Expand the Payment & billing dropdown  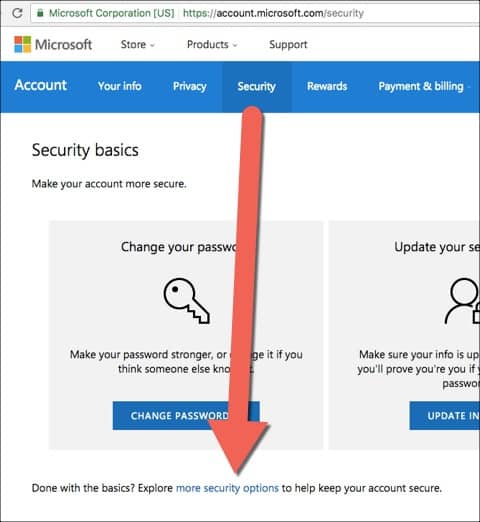tap(425, 86)
